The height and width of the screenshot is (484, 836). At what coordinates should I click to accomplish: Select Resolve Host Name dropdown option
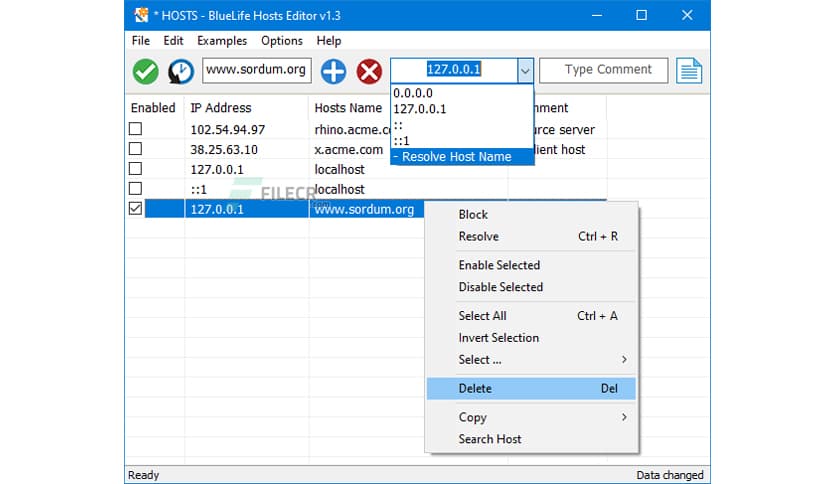pos(462,157)
